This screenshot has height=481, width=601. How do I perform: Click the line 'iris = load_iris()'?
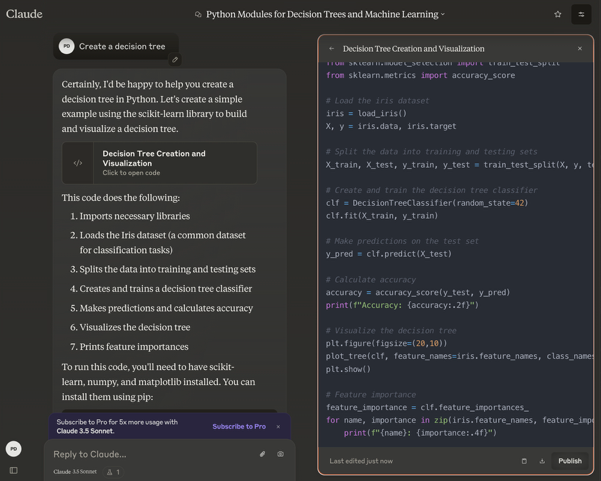coord(366,113)
